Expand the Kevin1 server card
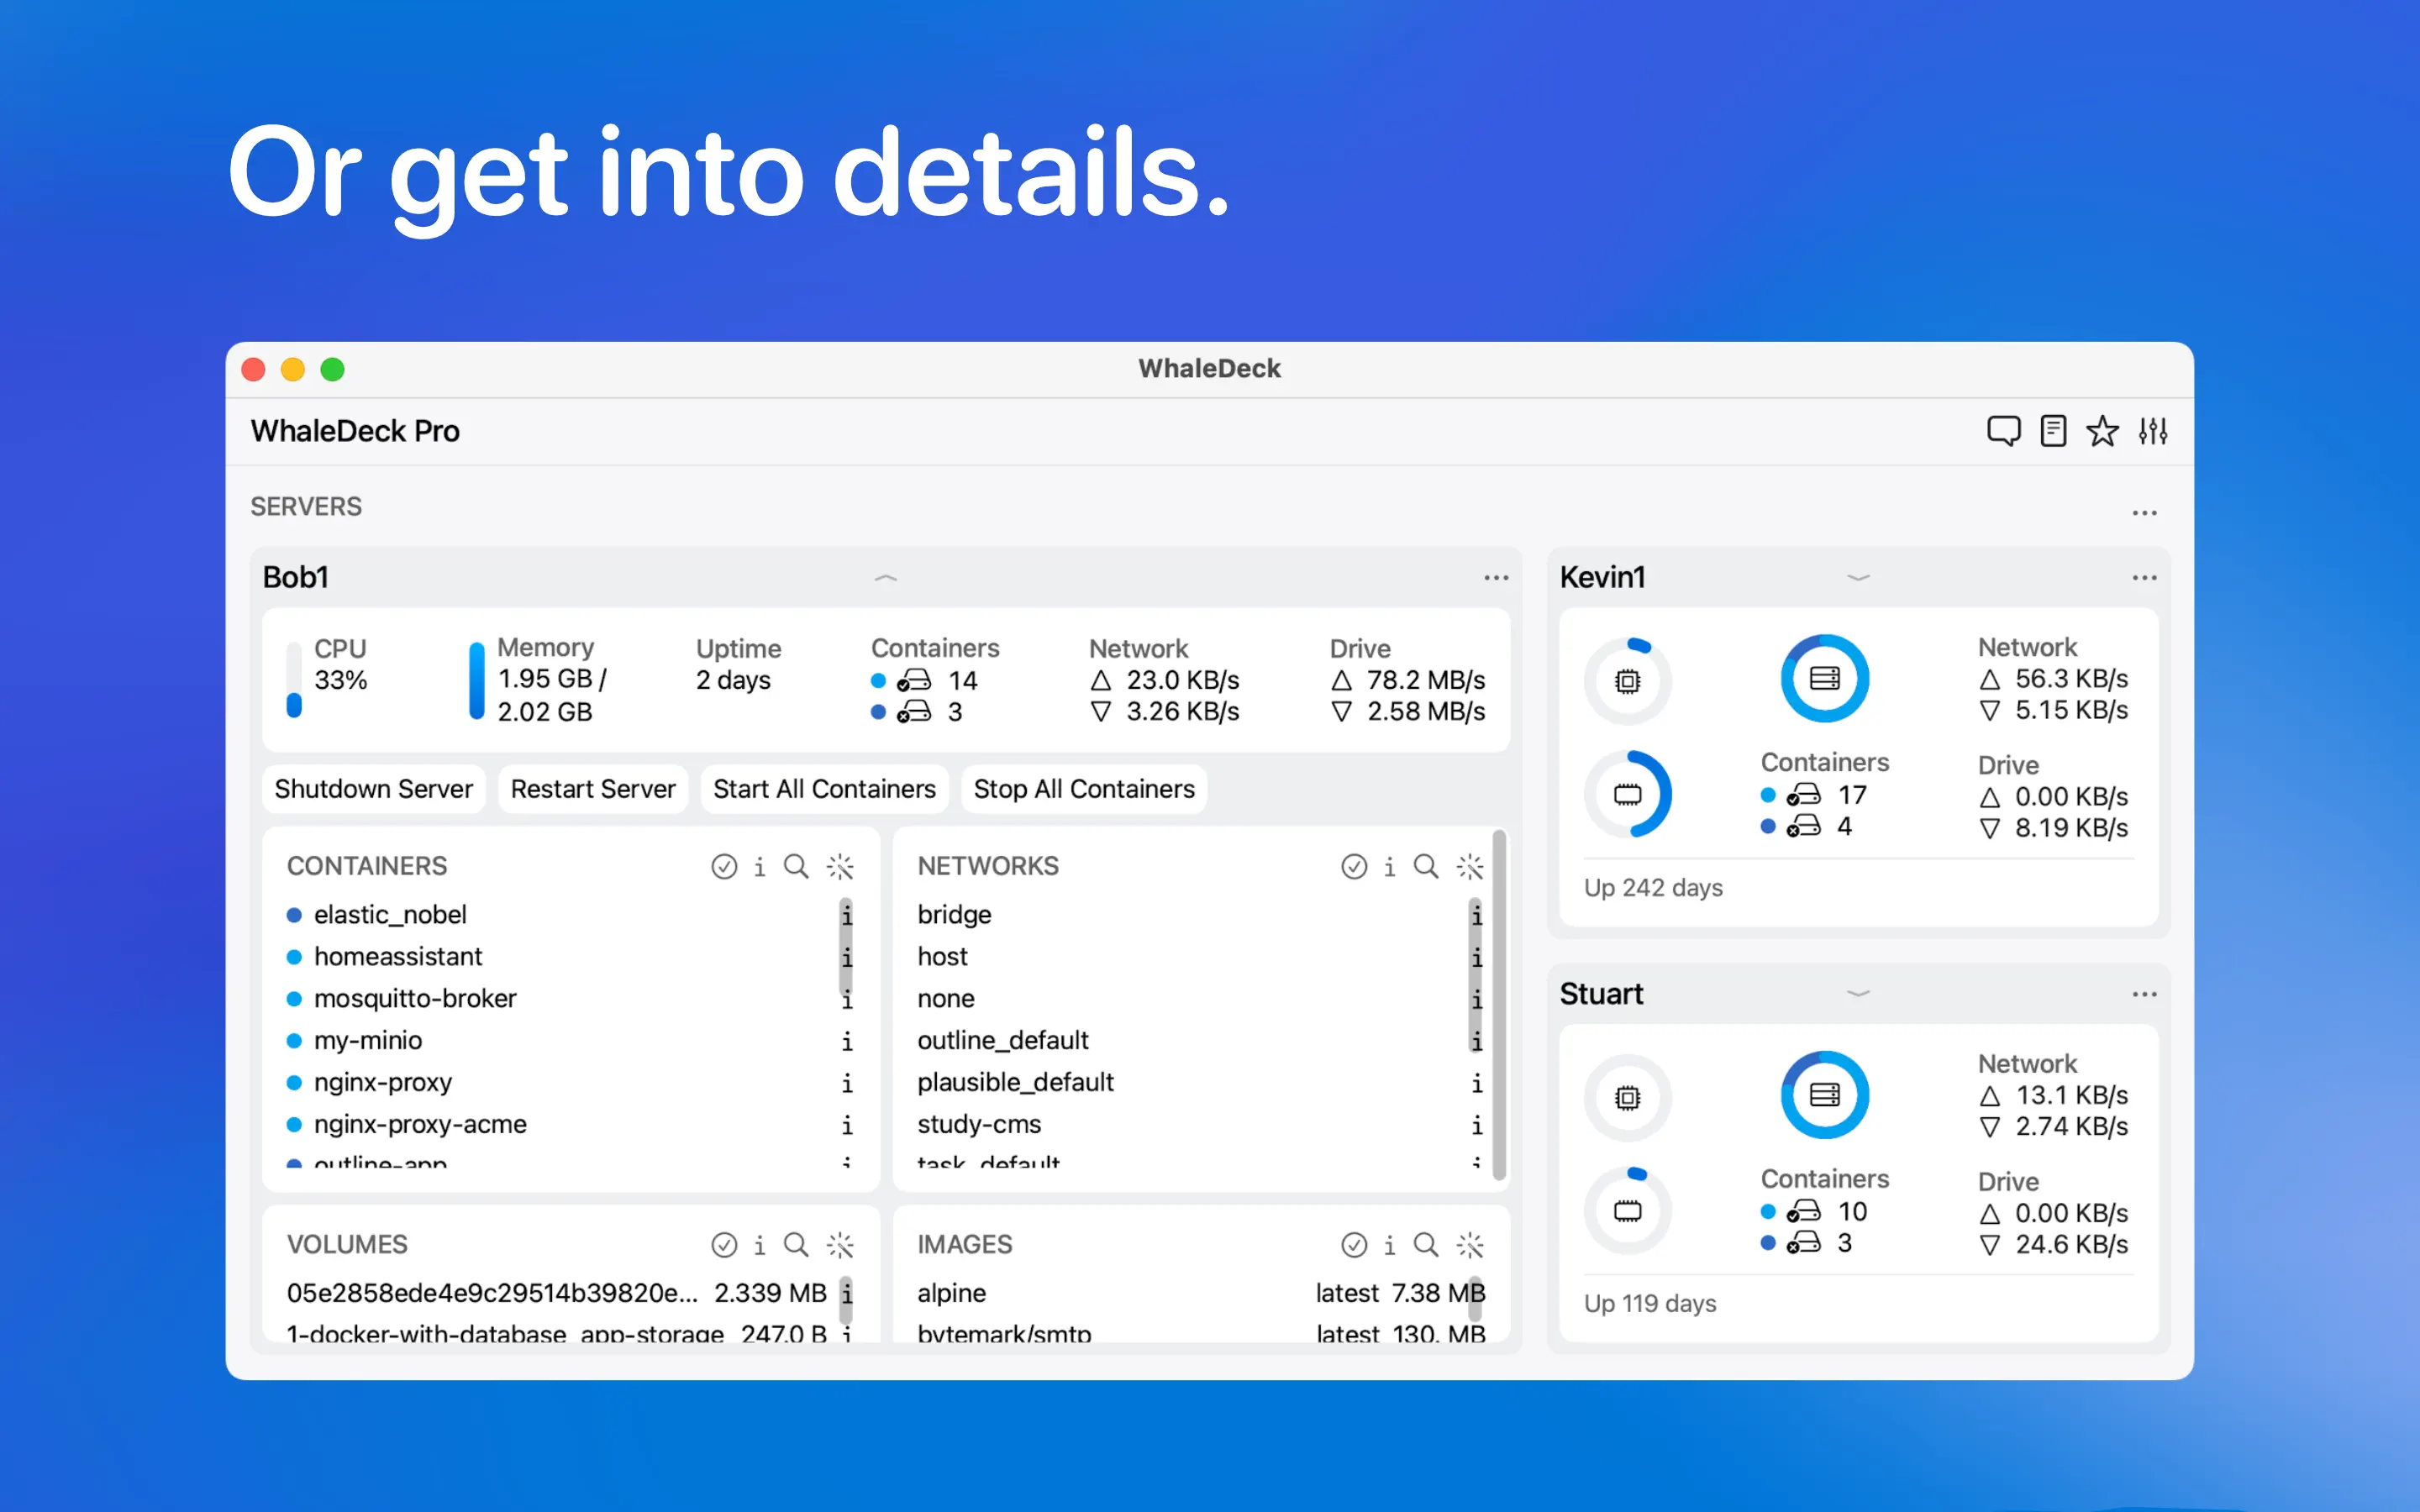The image size is (2420, 1512). click(1858, 578)
